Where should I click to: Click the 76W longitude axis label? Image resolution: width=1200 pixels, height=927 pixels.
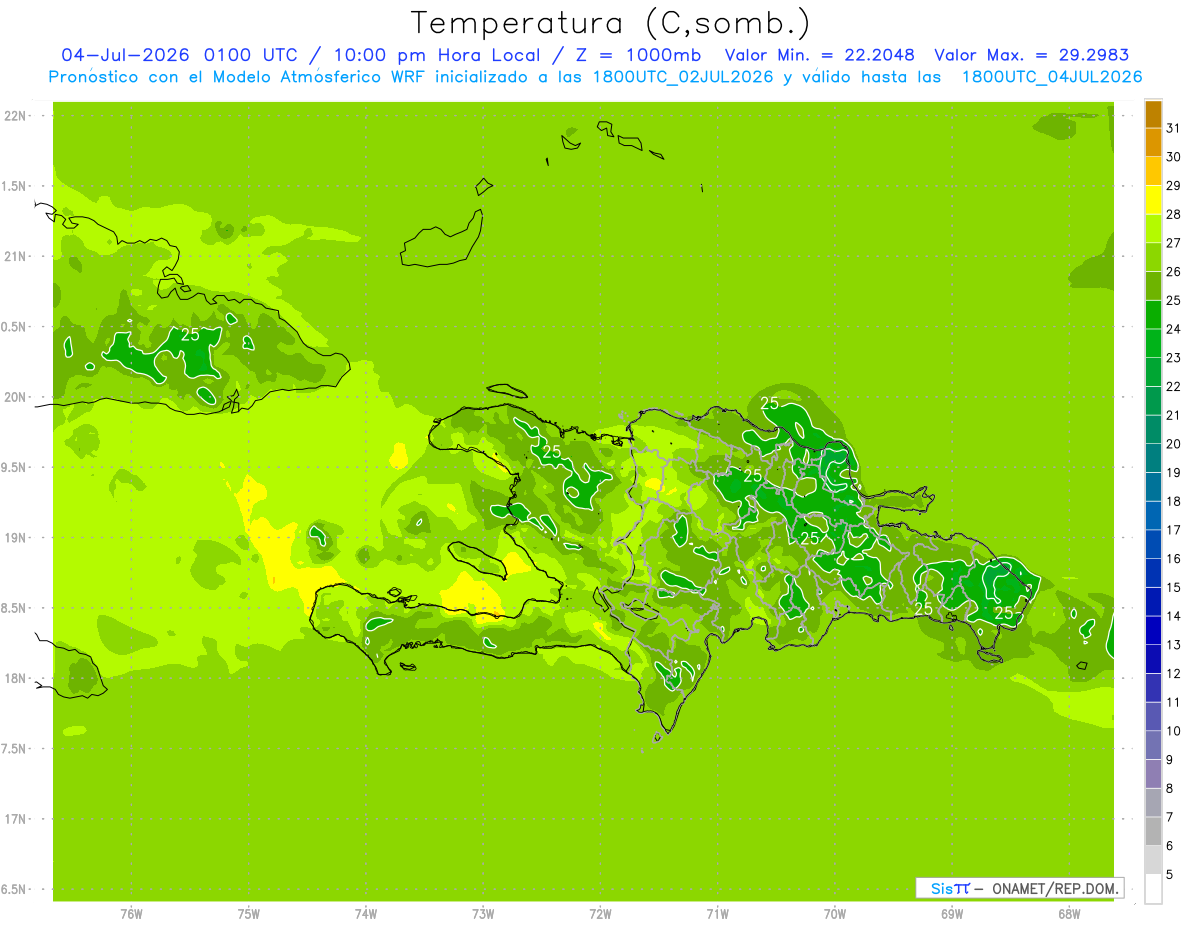[131, 914]
